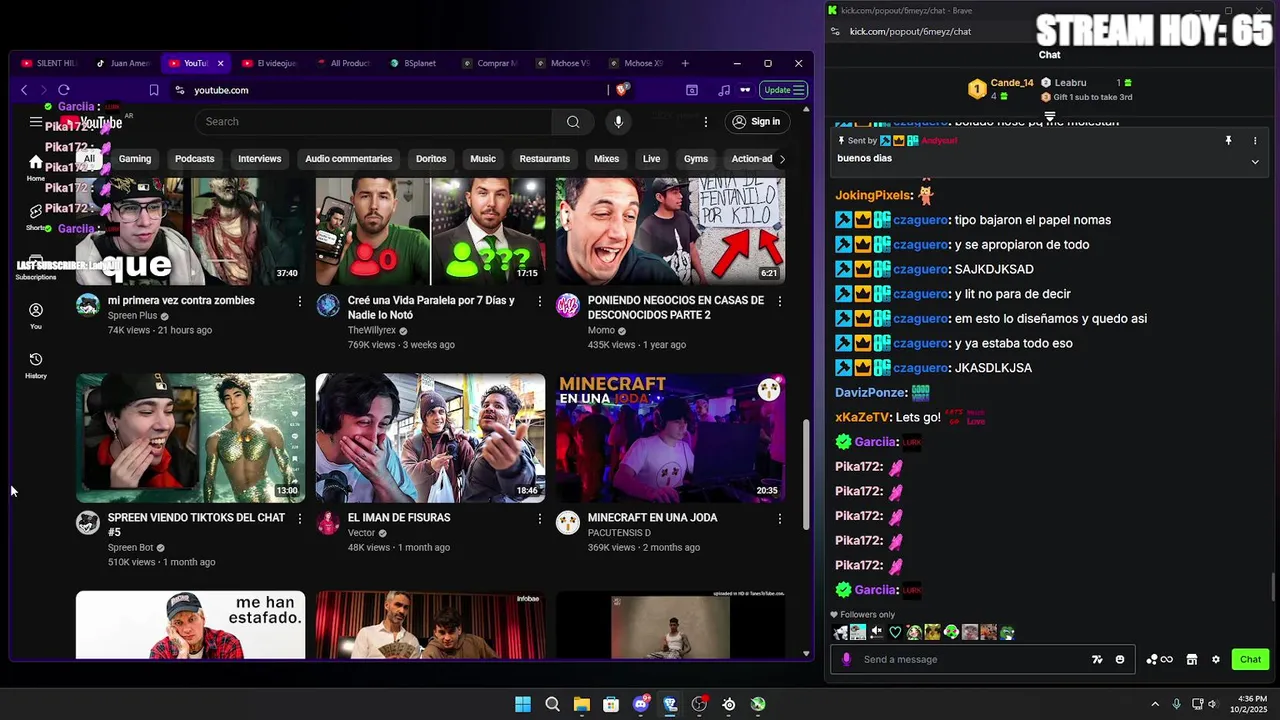
Task: Open the You sidebar item
Action: [x=36, y=316]
